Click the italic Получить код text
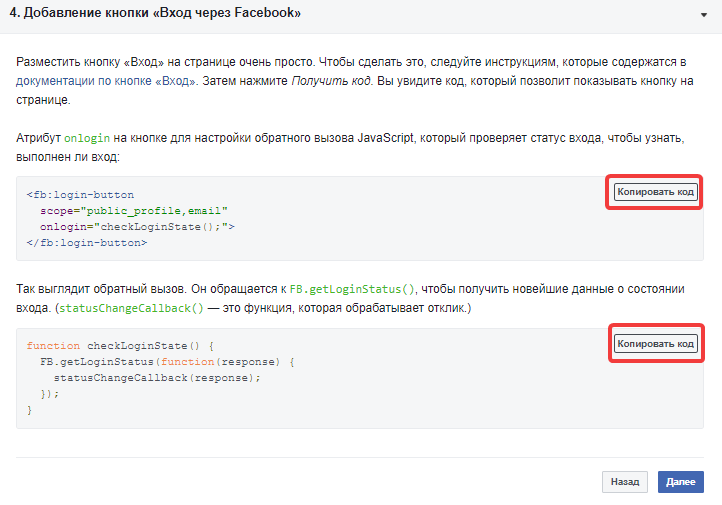This screenshot has height=505, width=722. [x=331, y=81]
